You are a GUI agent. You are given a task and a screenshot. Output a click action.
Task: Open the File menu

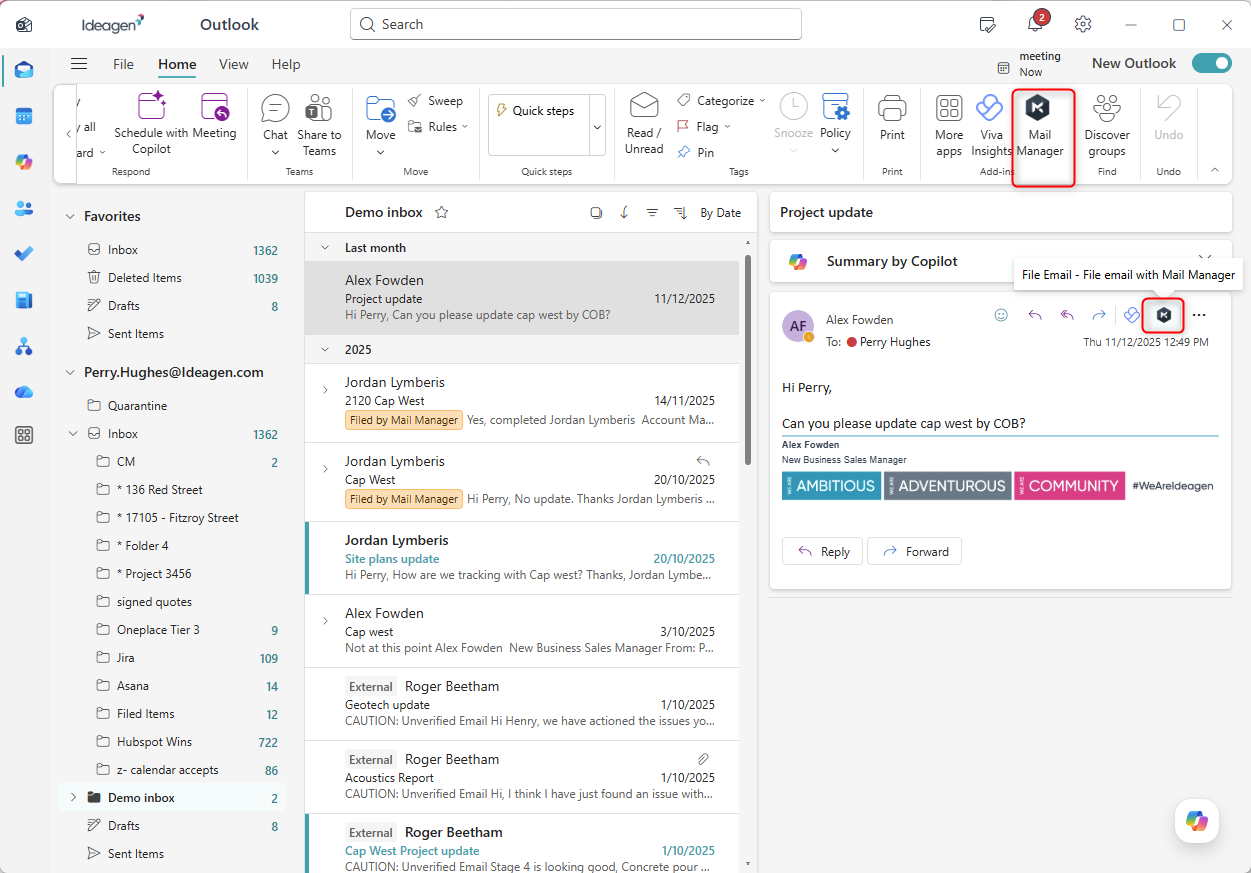point(123,64)
